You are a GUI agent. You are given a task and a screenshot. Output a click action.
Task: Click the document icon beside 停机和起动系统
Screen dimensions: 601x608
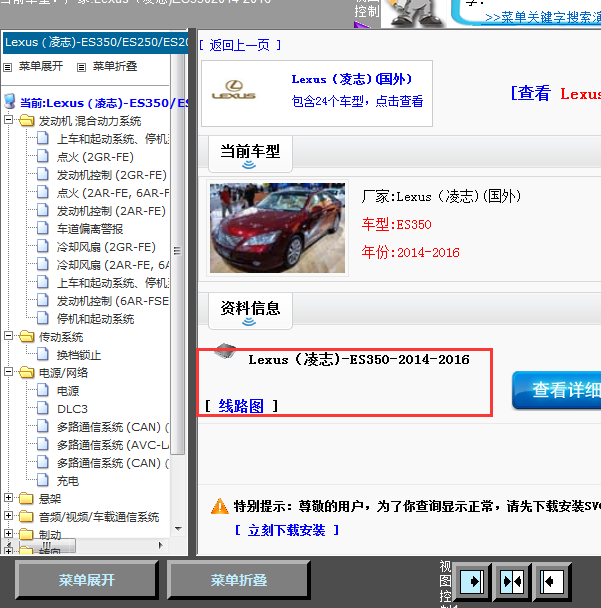pos(43,318)
